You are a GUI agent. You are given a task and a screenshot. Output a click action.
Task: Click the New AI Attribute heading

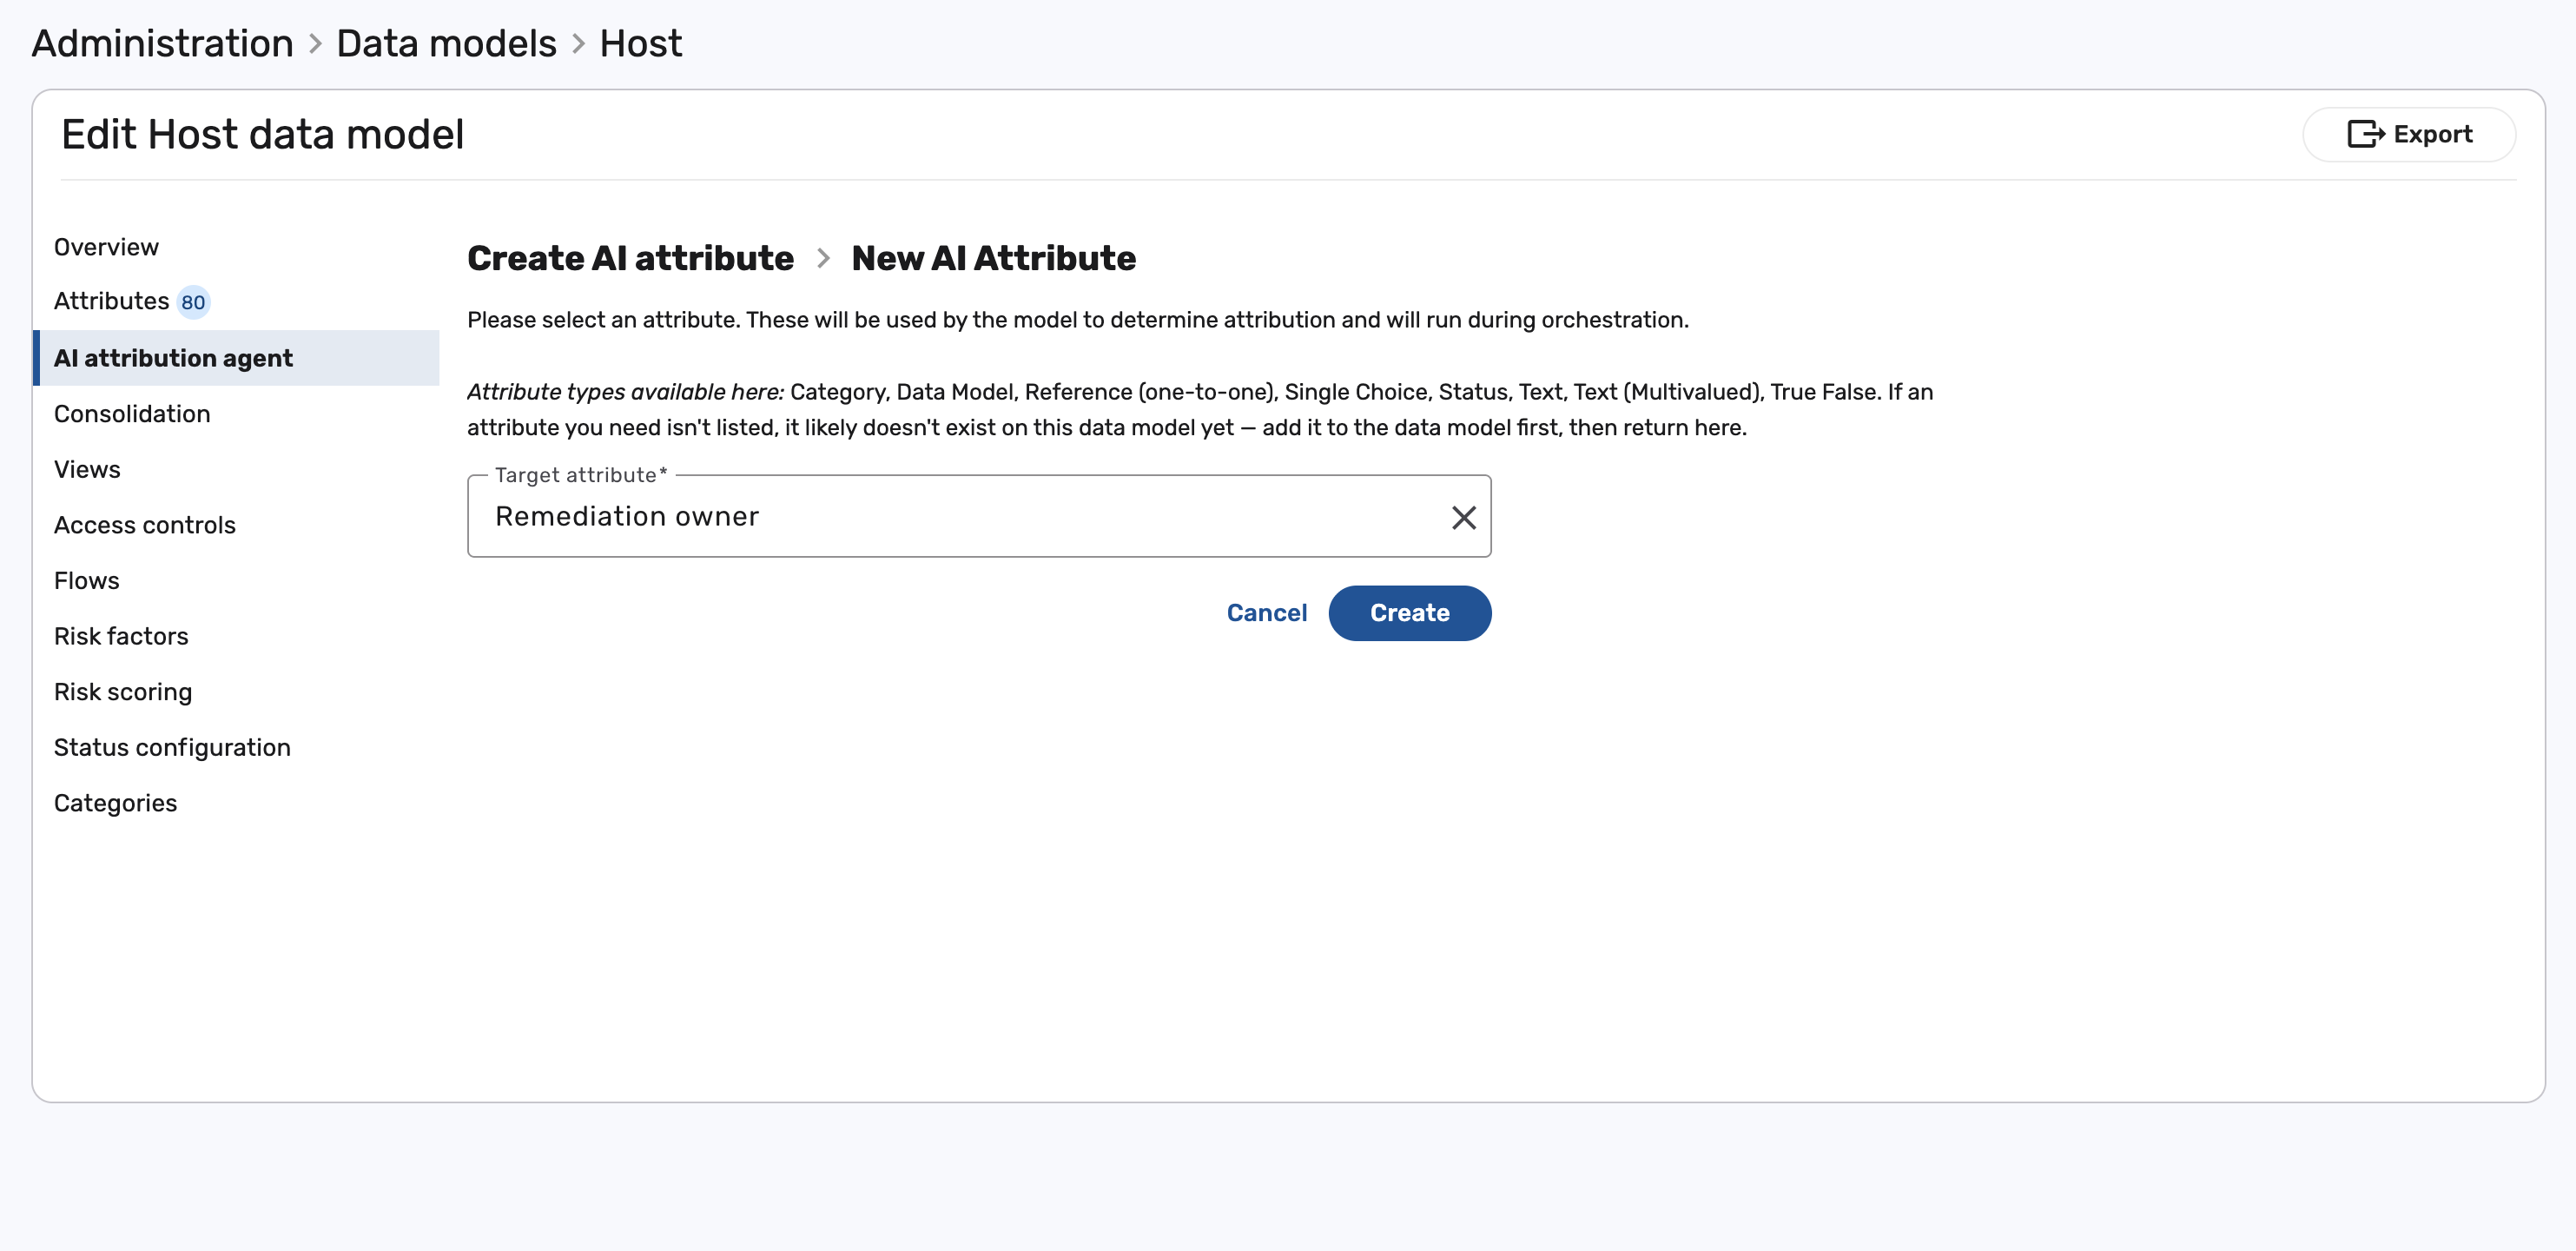point(993,258)
